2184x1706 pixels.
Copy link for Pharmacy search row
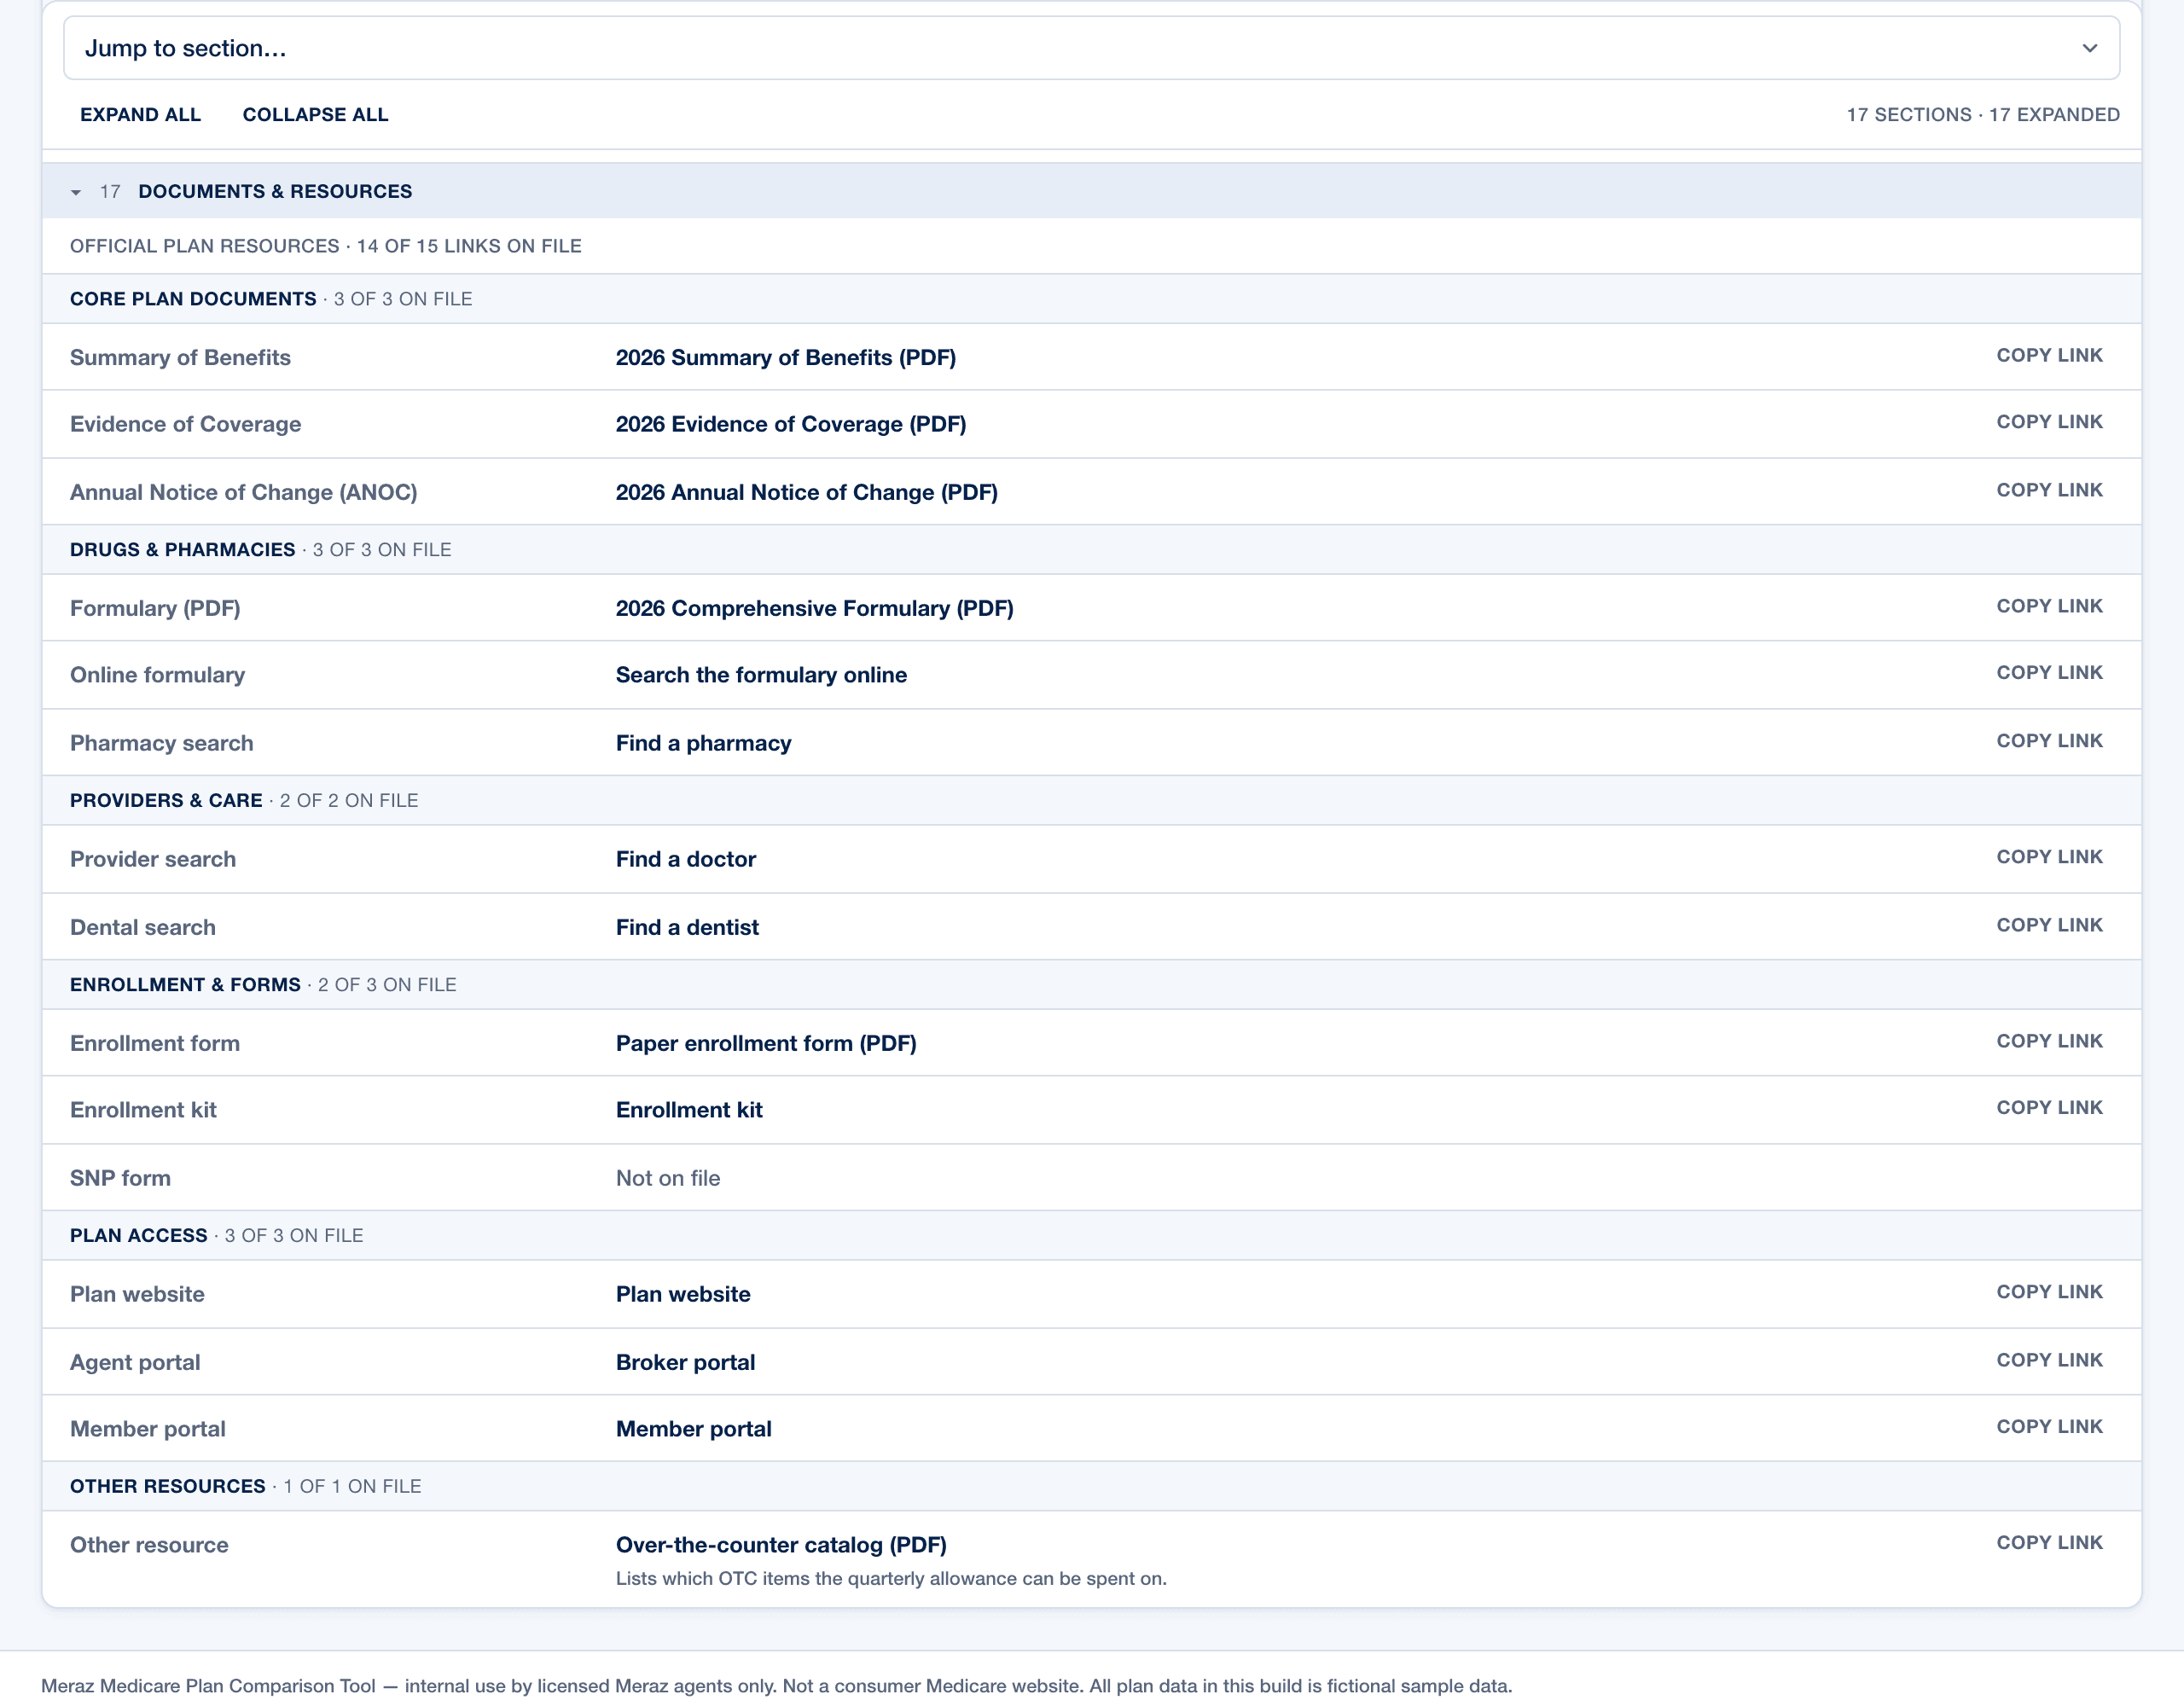click(2049, 741)
